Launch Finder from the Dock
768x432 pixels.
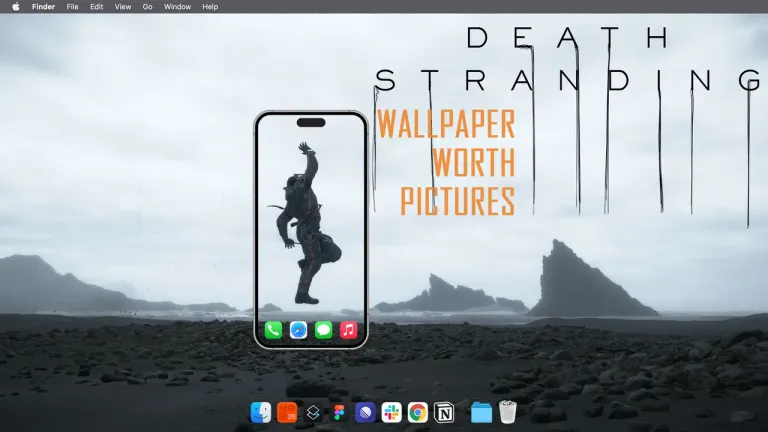261,412
